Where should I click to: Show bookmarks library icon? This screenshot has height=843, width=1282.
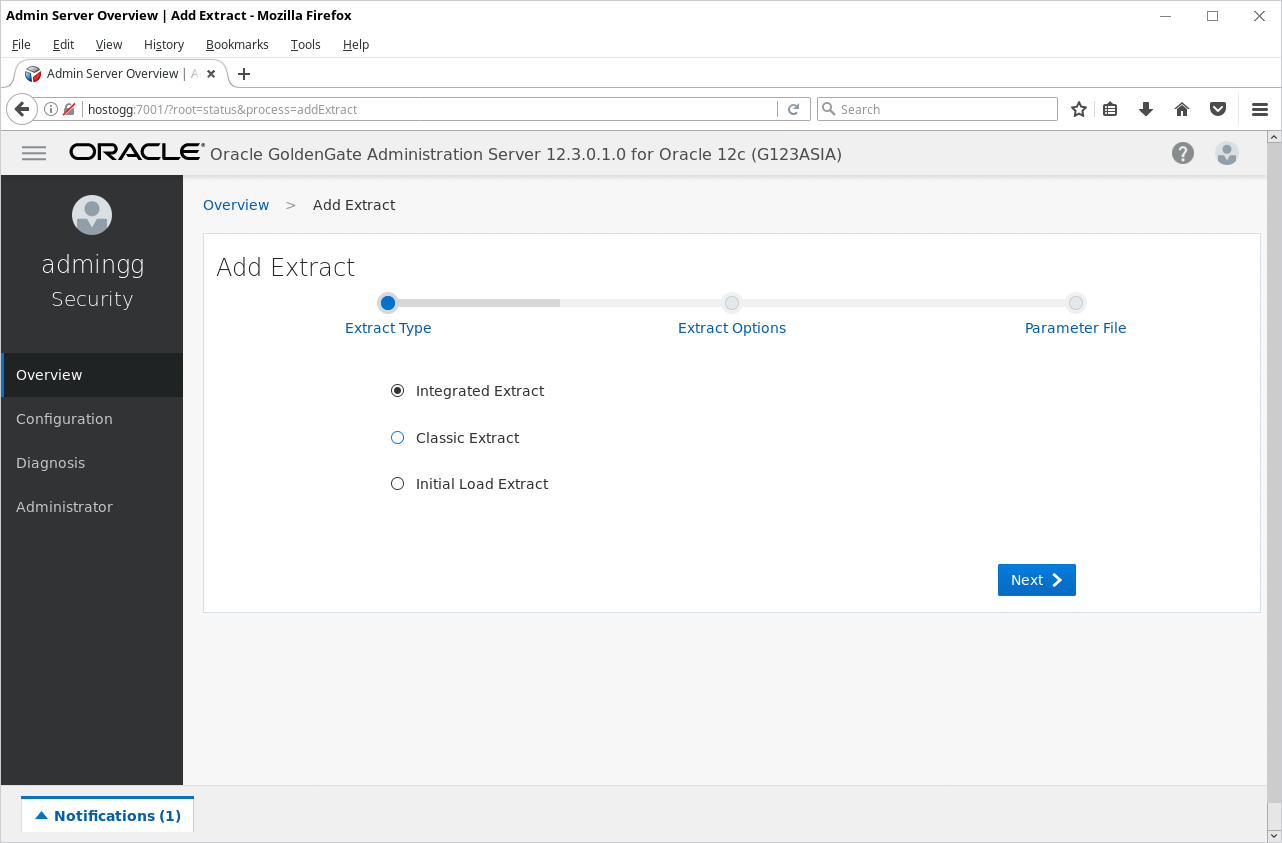[1110, 109]
